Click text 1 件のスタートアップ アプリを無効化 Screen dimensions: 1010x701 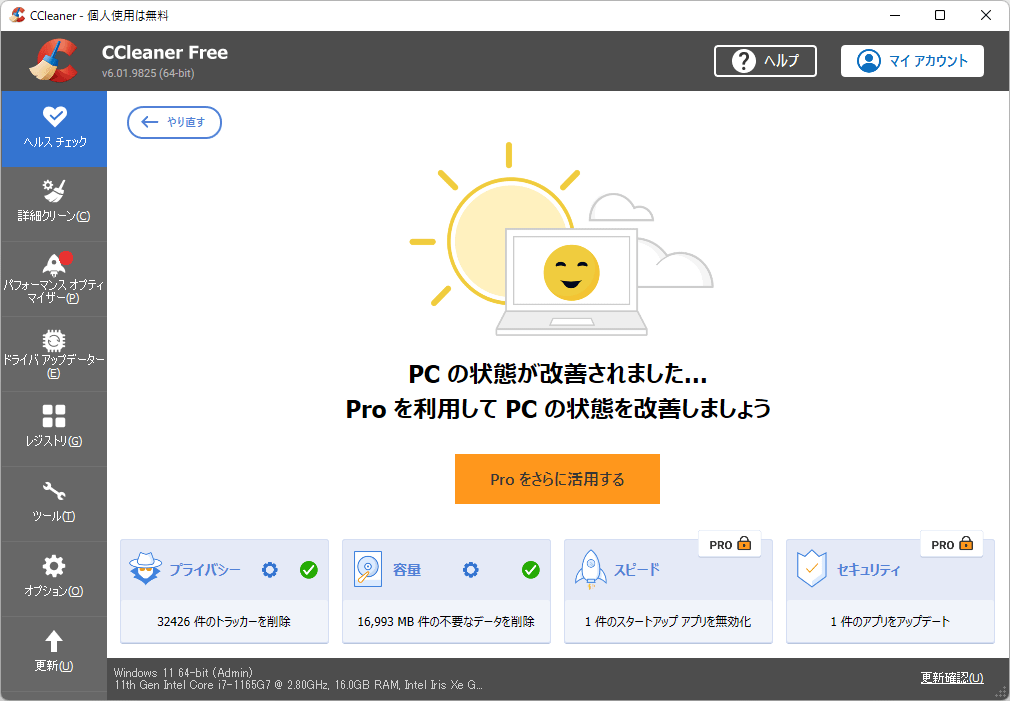coord(668,622)
